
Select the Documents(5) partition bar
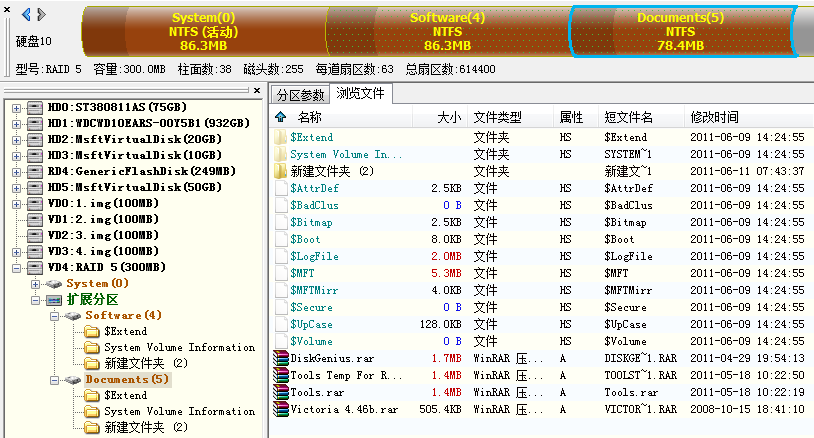pyautogui.click(x=681, y=32)
